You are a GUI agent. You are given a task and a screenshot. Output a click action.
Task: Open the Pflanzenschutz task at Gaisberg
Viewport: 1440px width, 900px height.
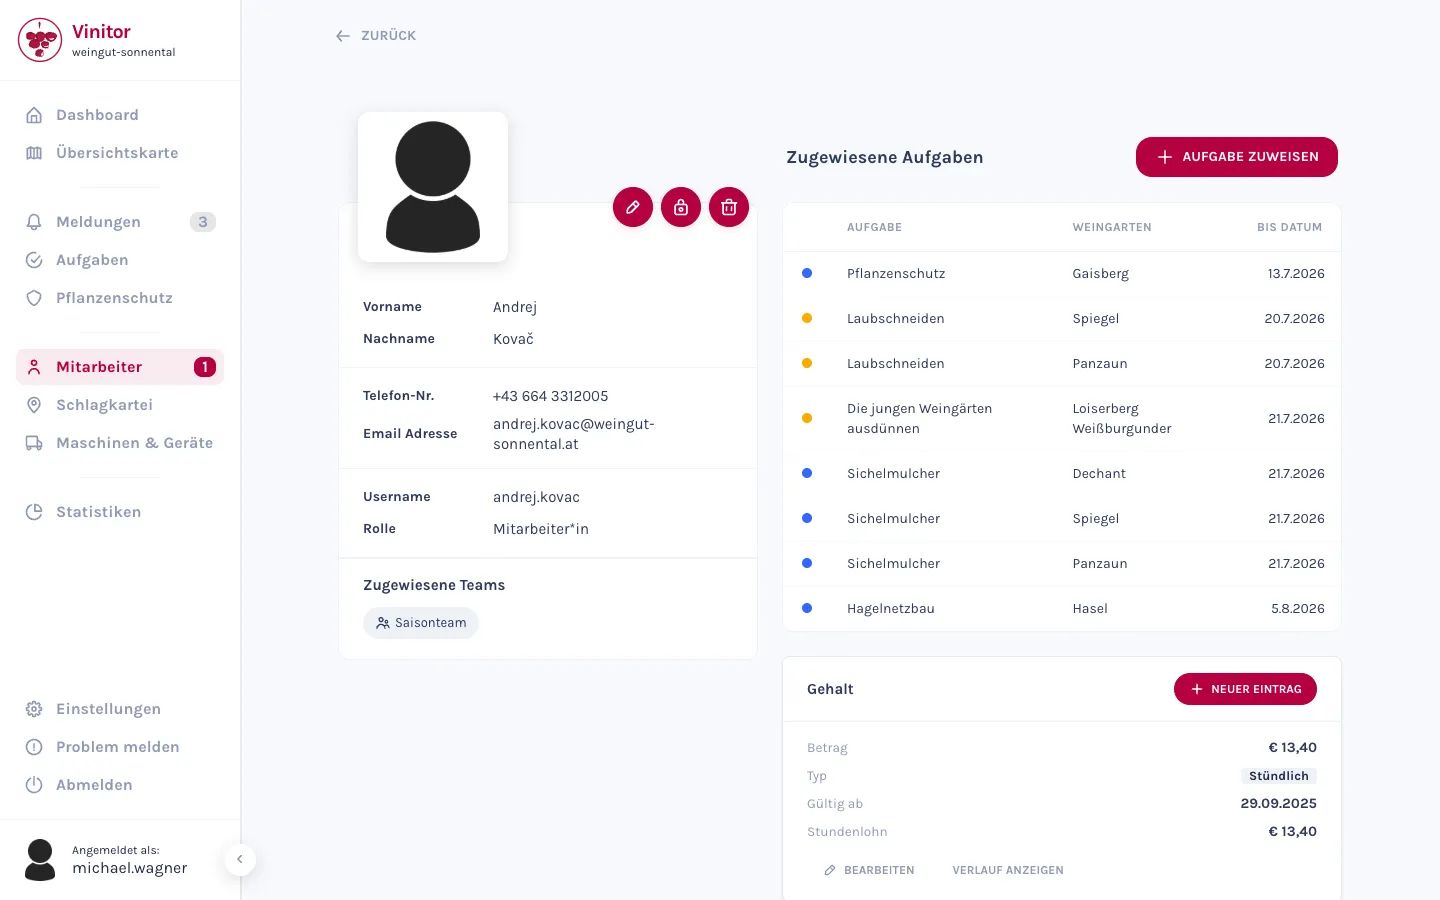[x=1062, y=274]
